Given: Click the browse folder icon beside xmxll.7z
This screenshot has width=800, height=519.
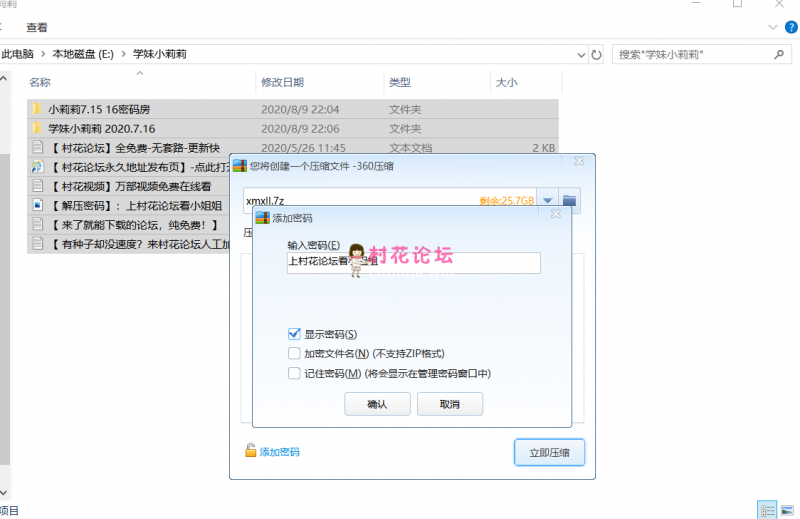Looking at the screenshot, I should click(570, 201).
